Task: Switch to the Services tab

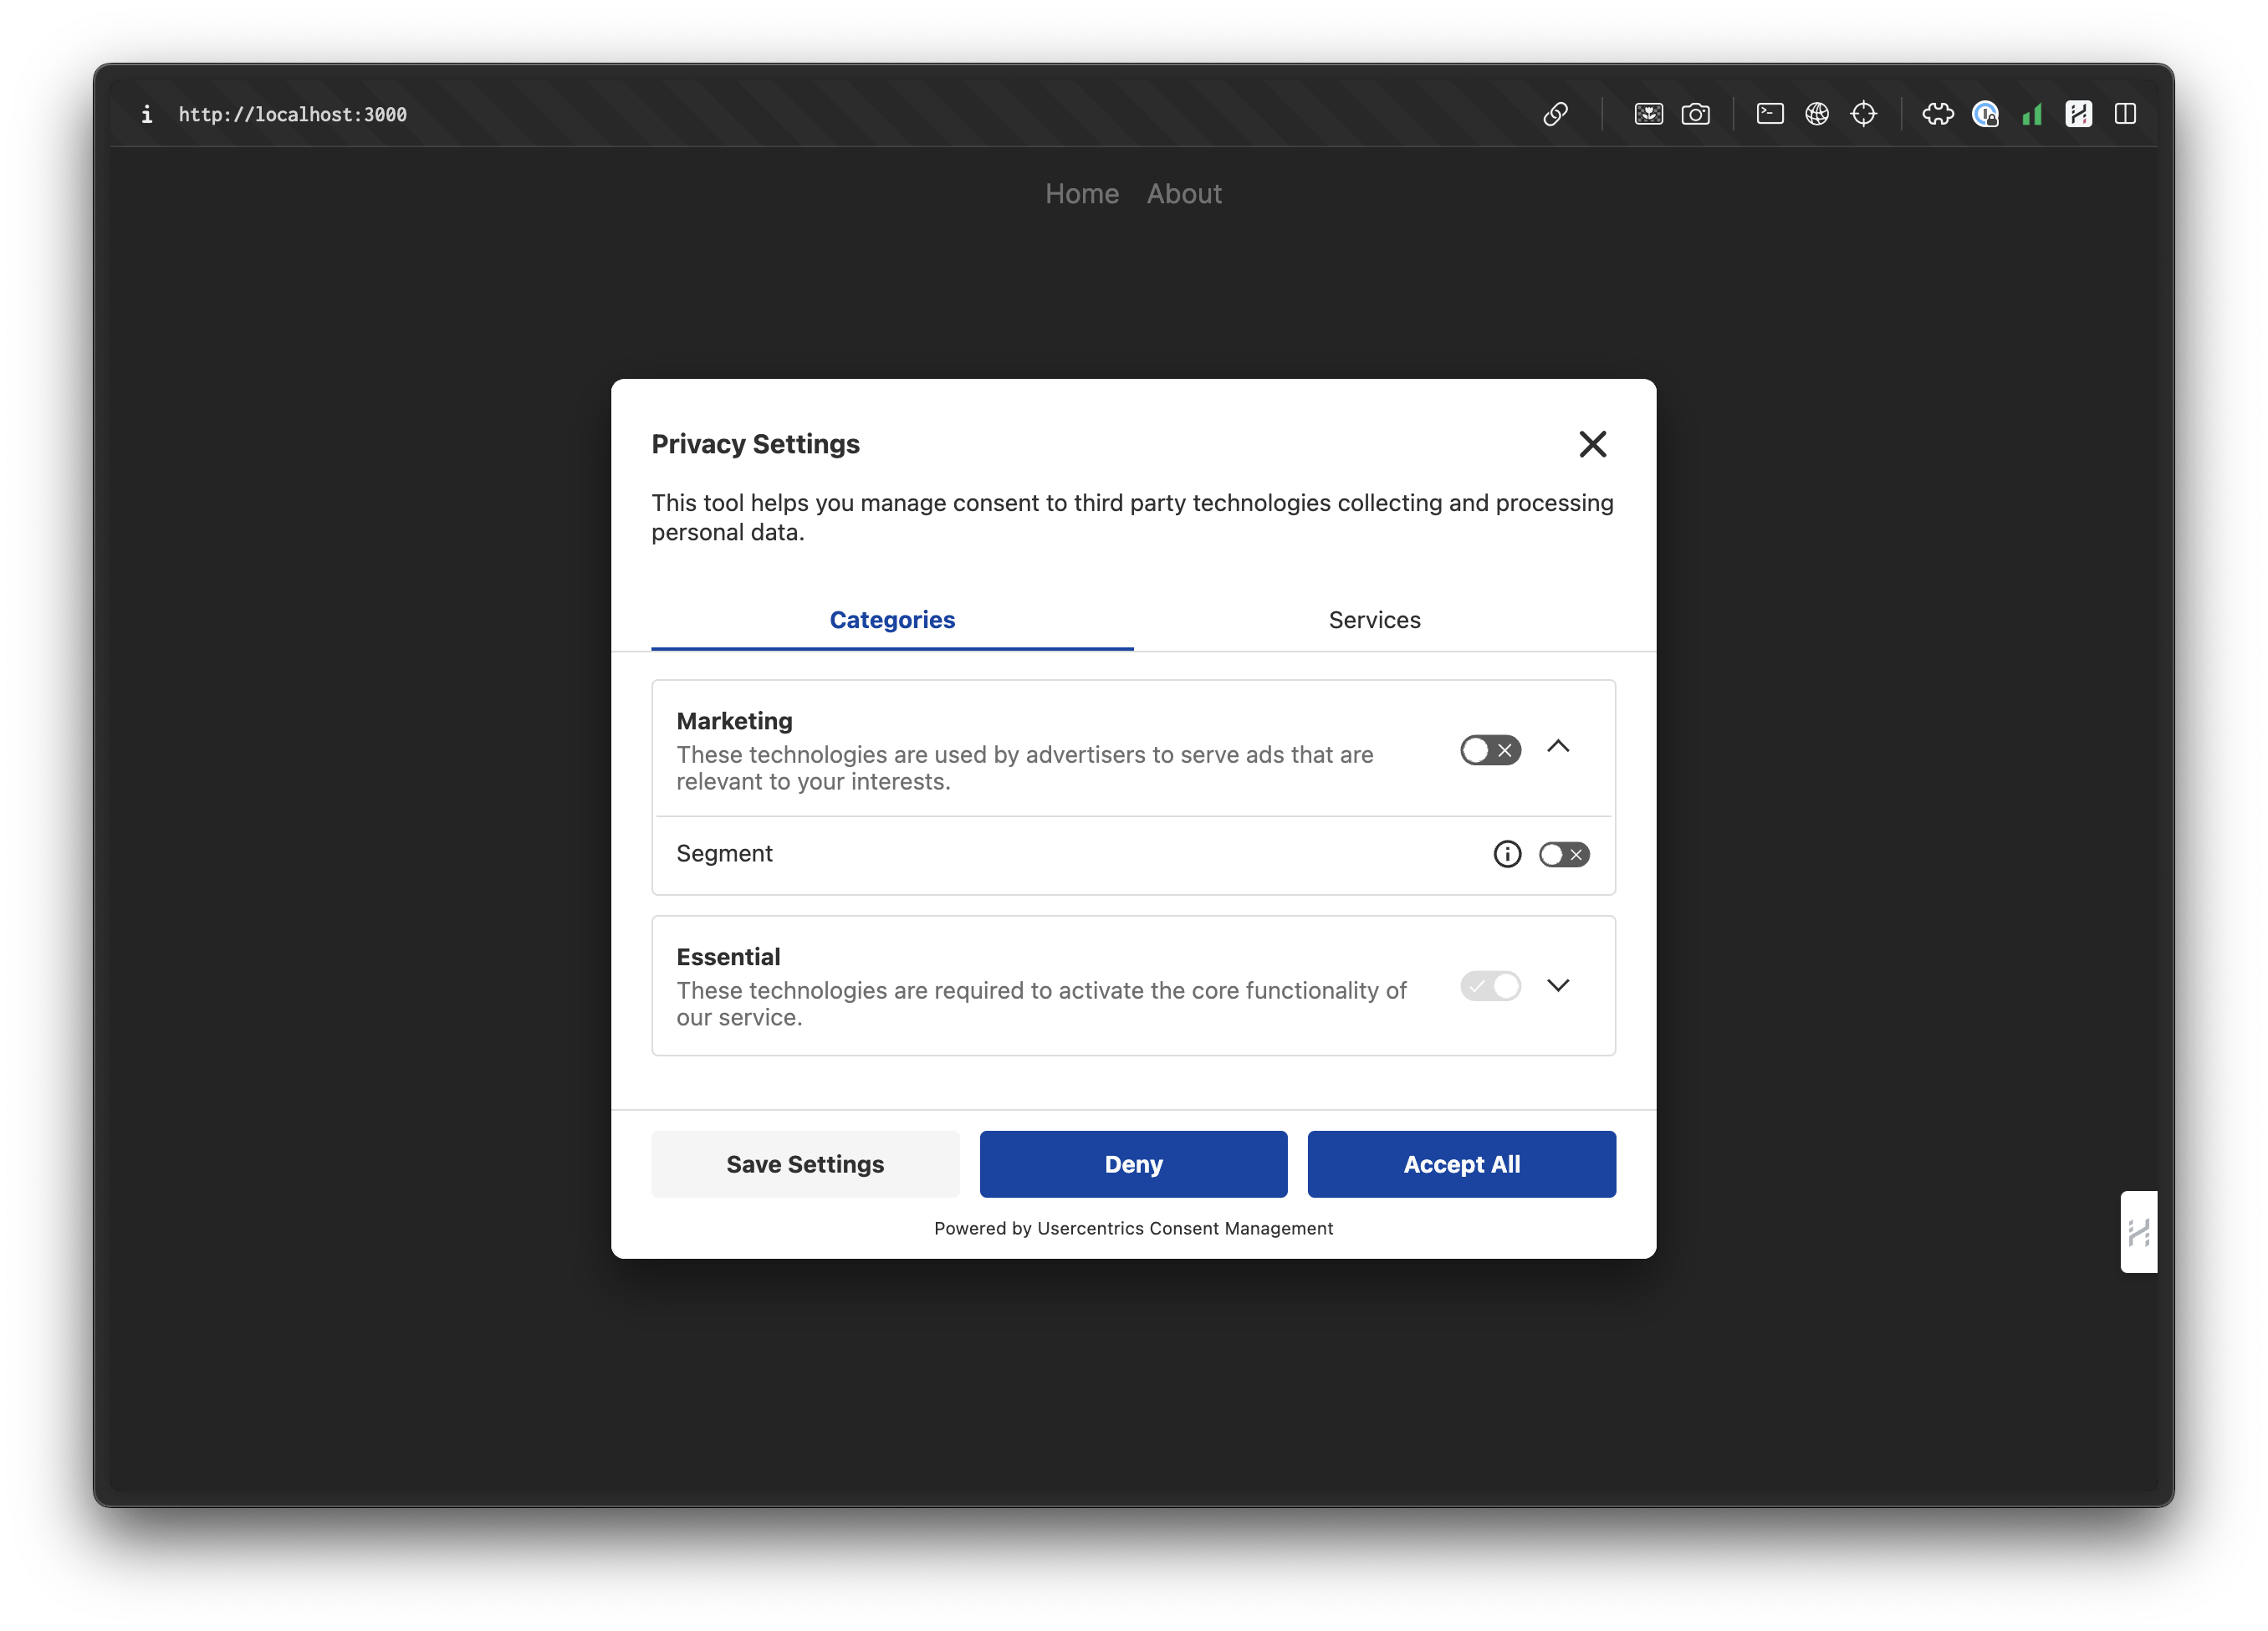Action: point(1373,618)
